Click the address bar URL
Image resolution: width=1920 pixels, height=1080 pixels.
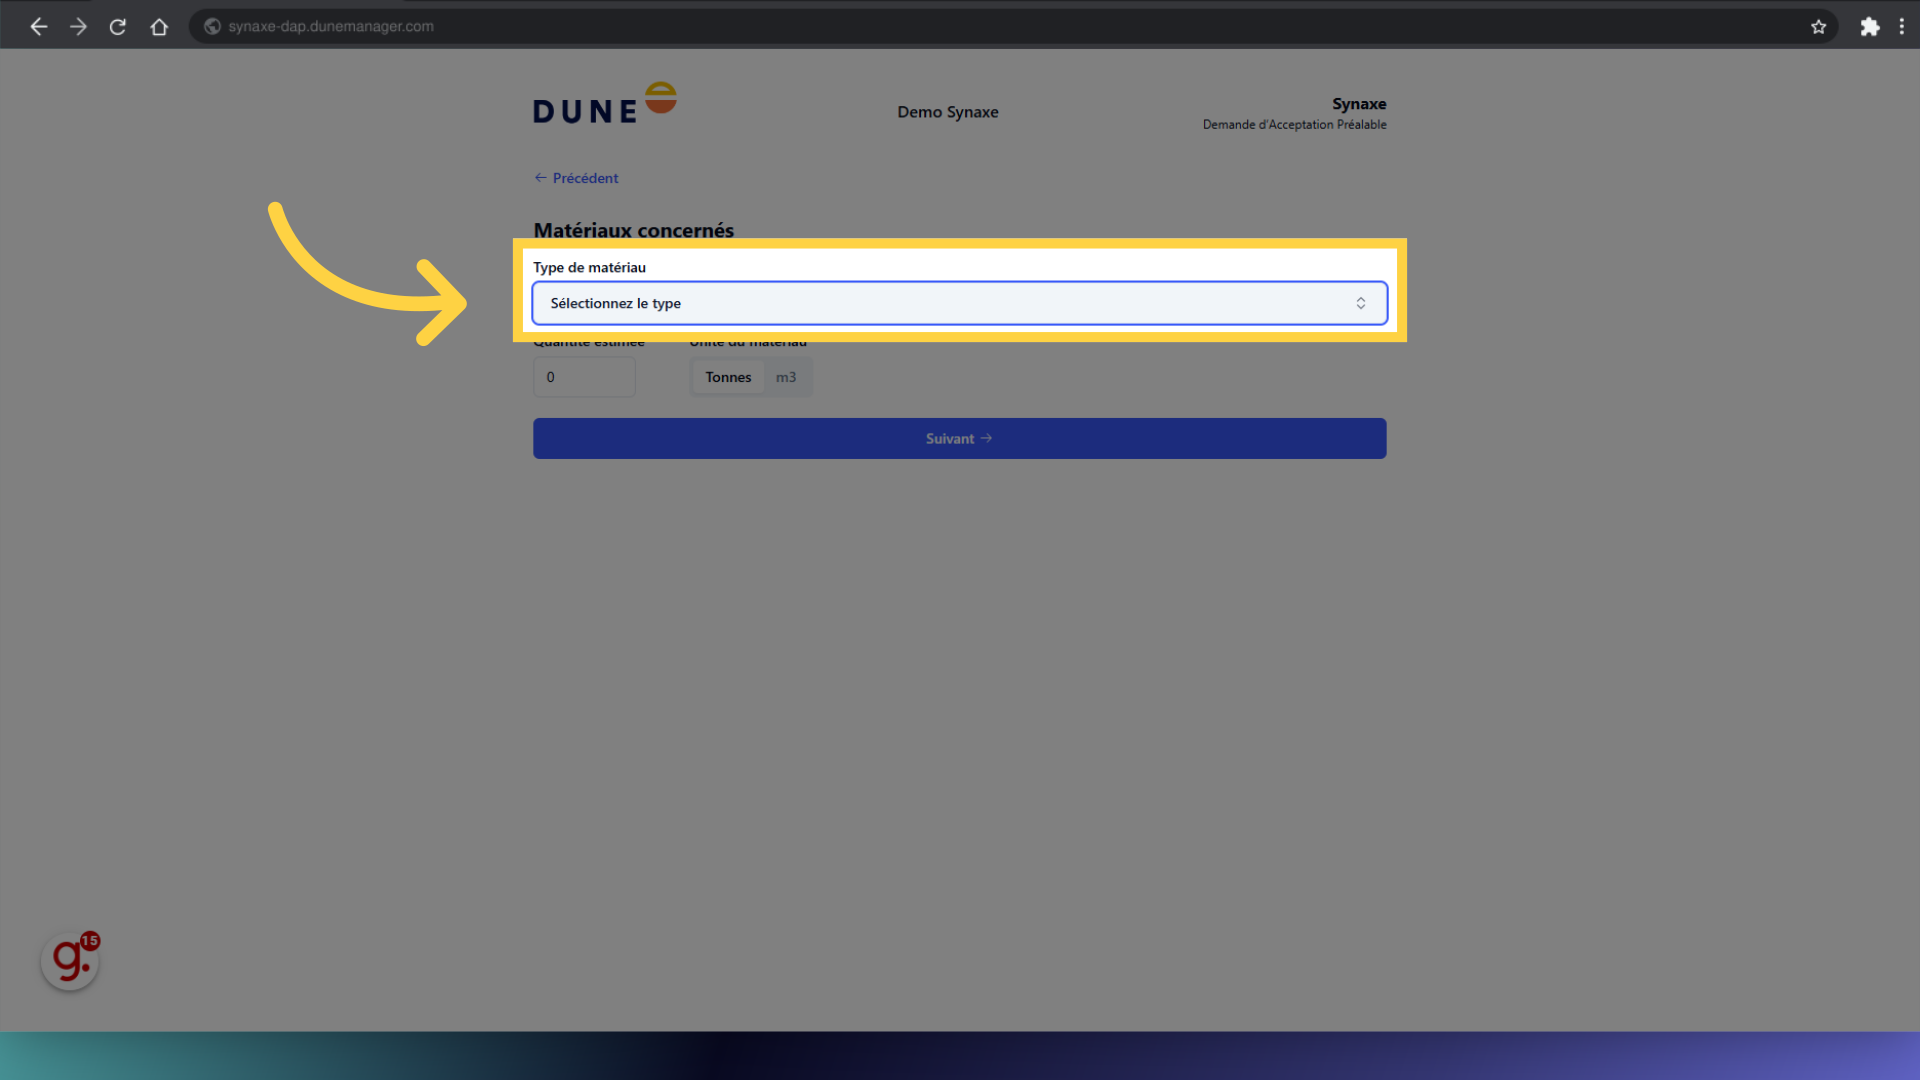tap(331, 27)
